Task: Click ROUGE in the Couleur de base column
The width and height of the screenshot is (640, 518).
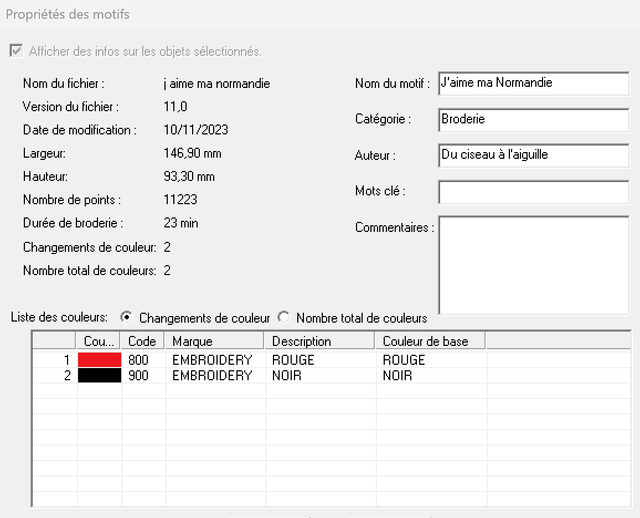Action: [404, 360]
